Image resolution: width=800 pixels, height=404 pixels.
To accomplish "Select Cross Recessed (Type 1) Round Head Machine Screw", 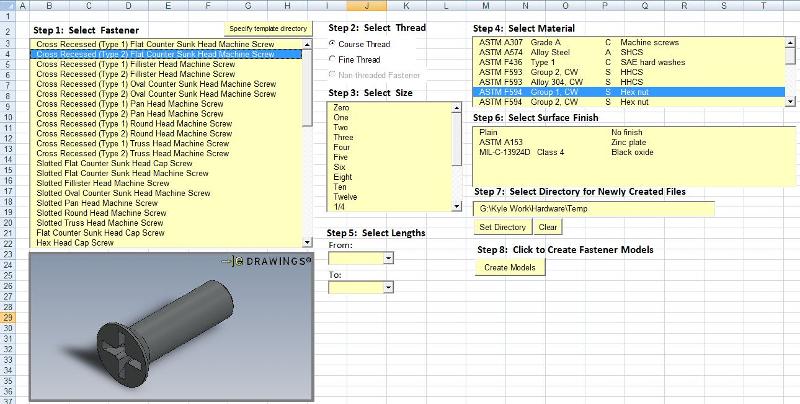I will (x=166, y=123).
